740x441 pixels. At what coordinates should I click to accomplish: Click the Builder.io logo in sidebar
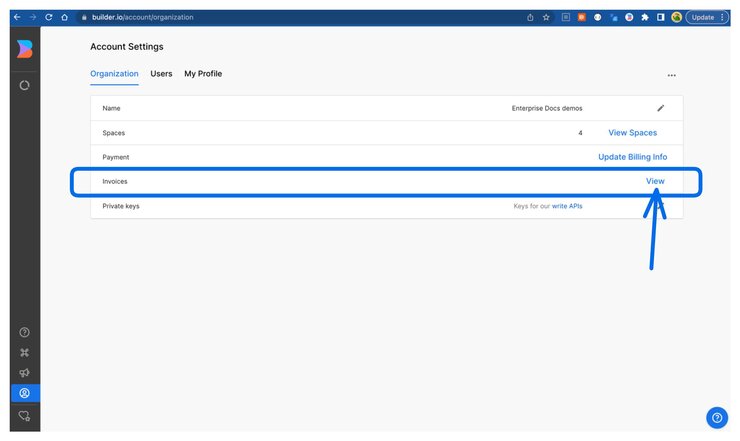(25, 49)
